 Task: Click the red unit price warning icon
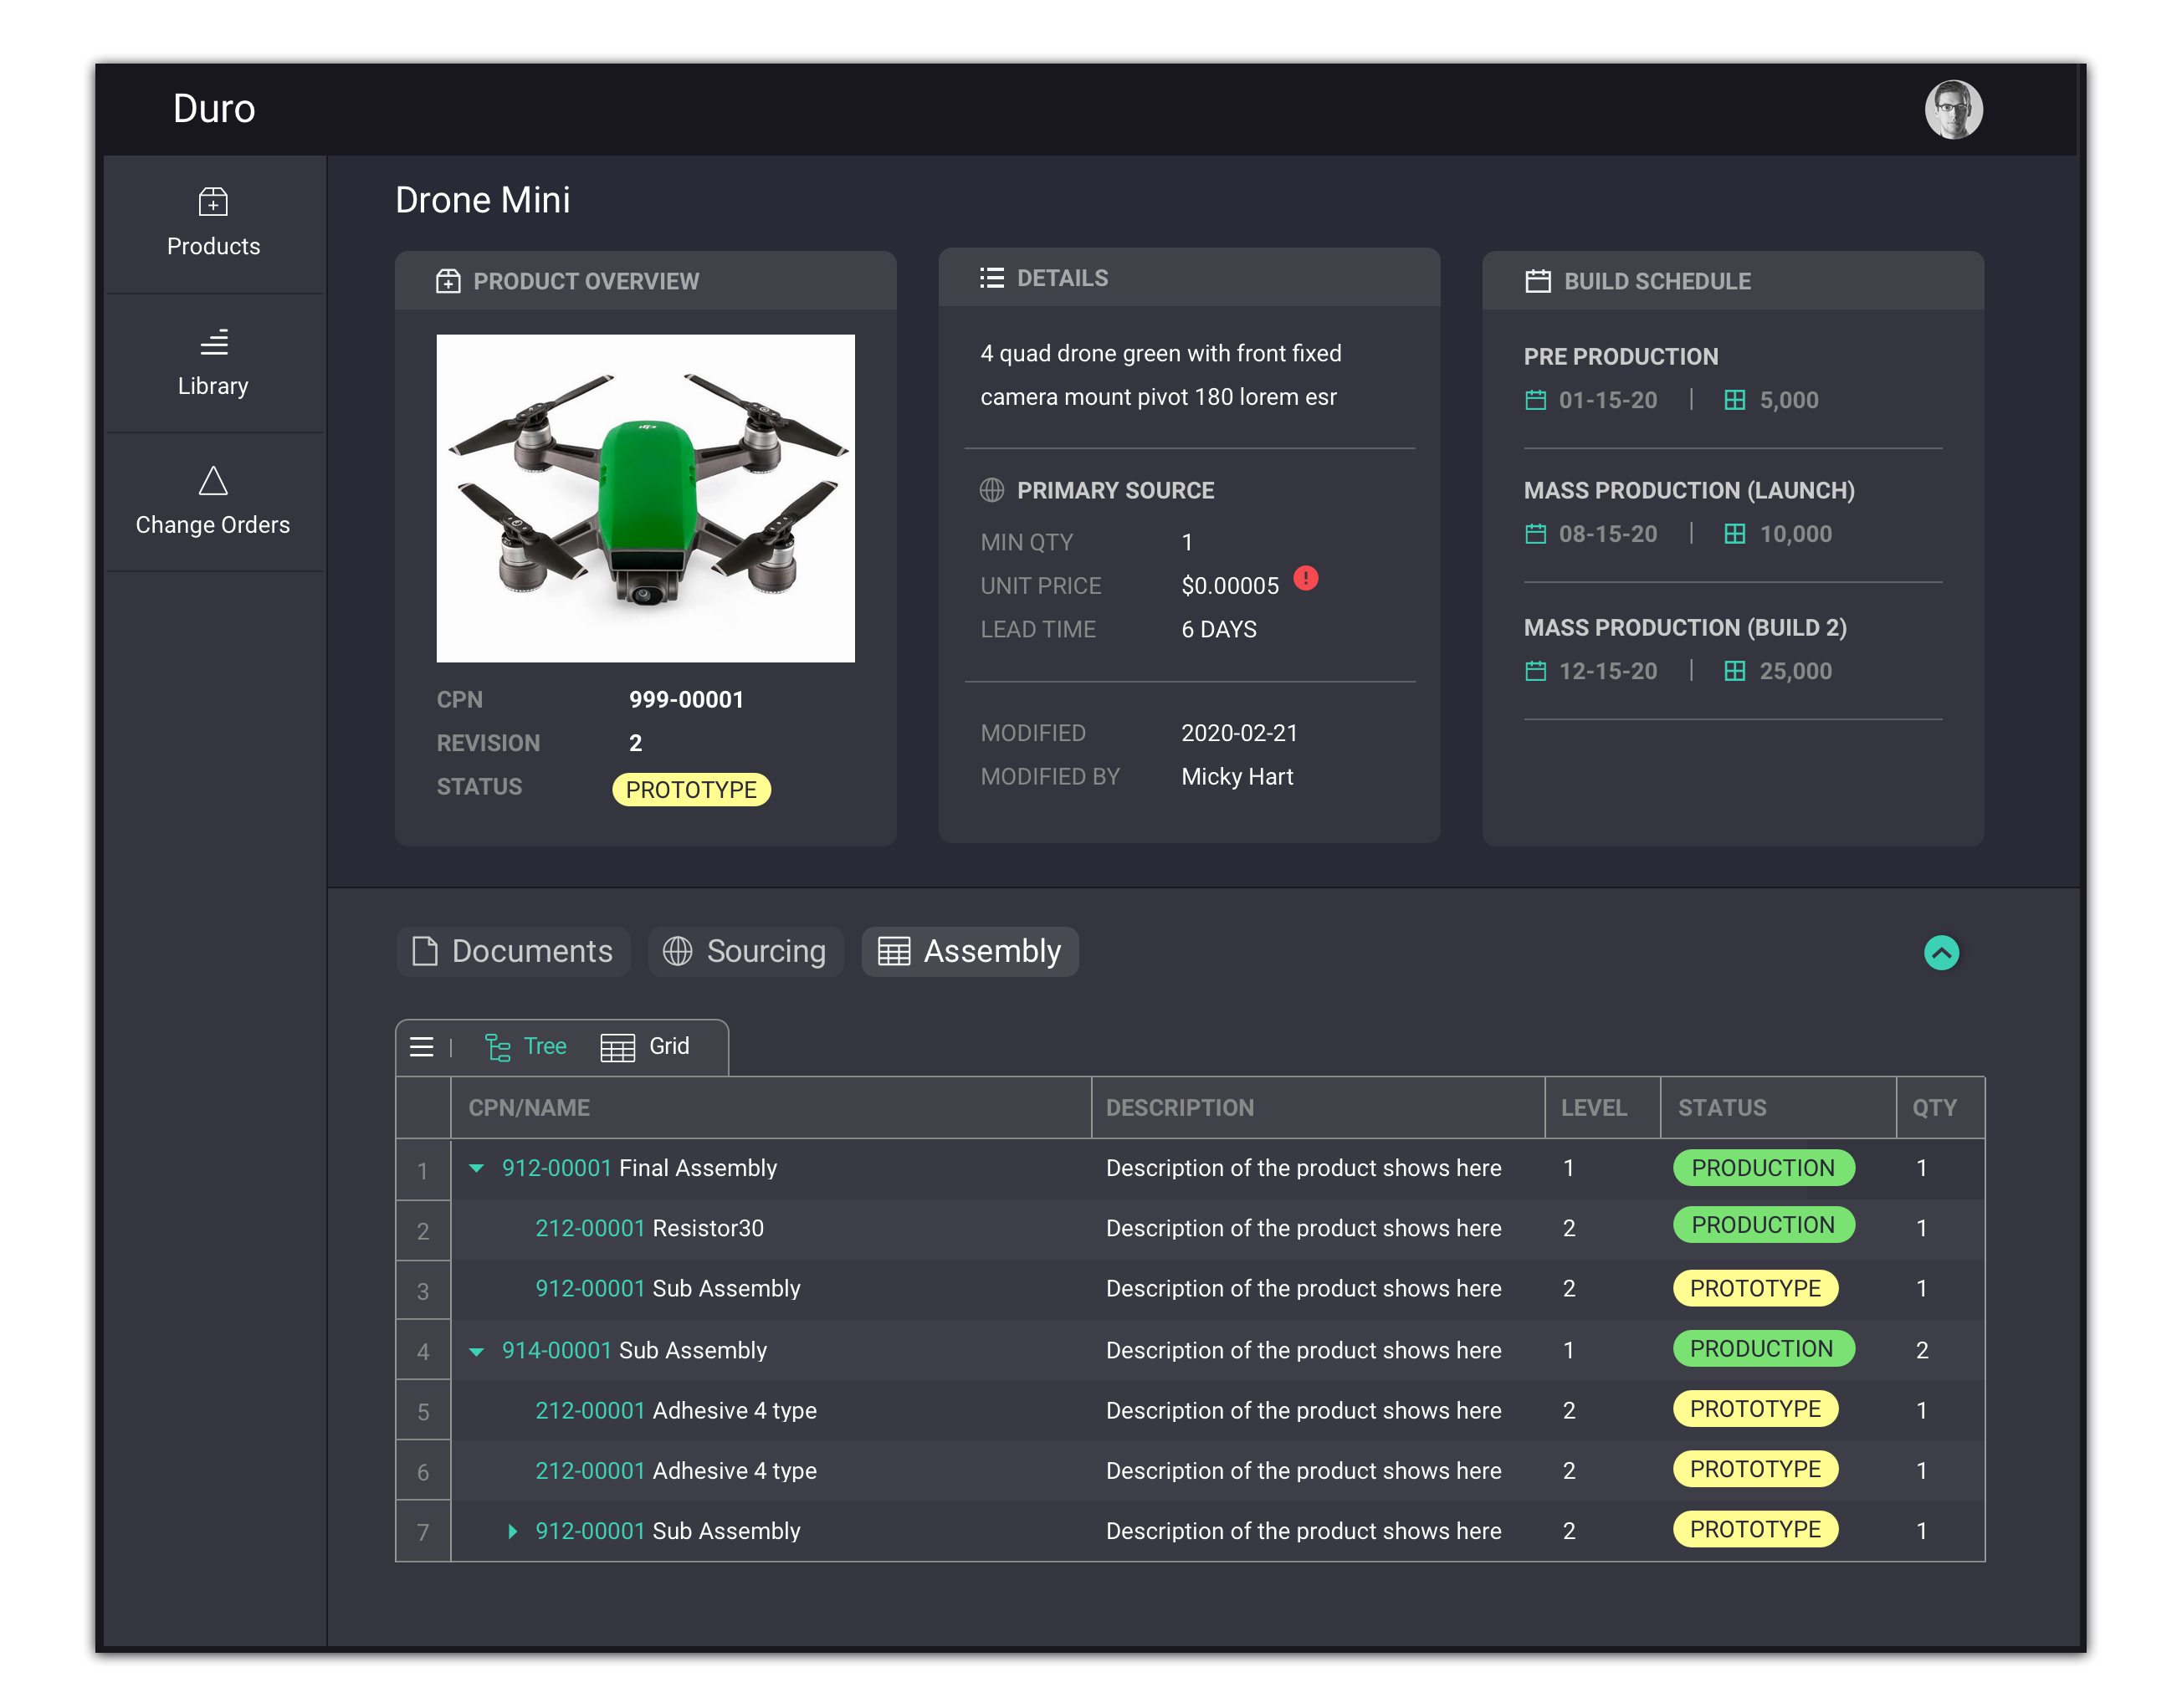1305,578
